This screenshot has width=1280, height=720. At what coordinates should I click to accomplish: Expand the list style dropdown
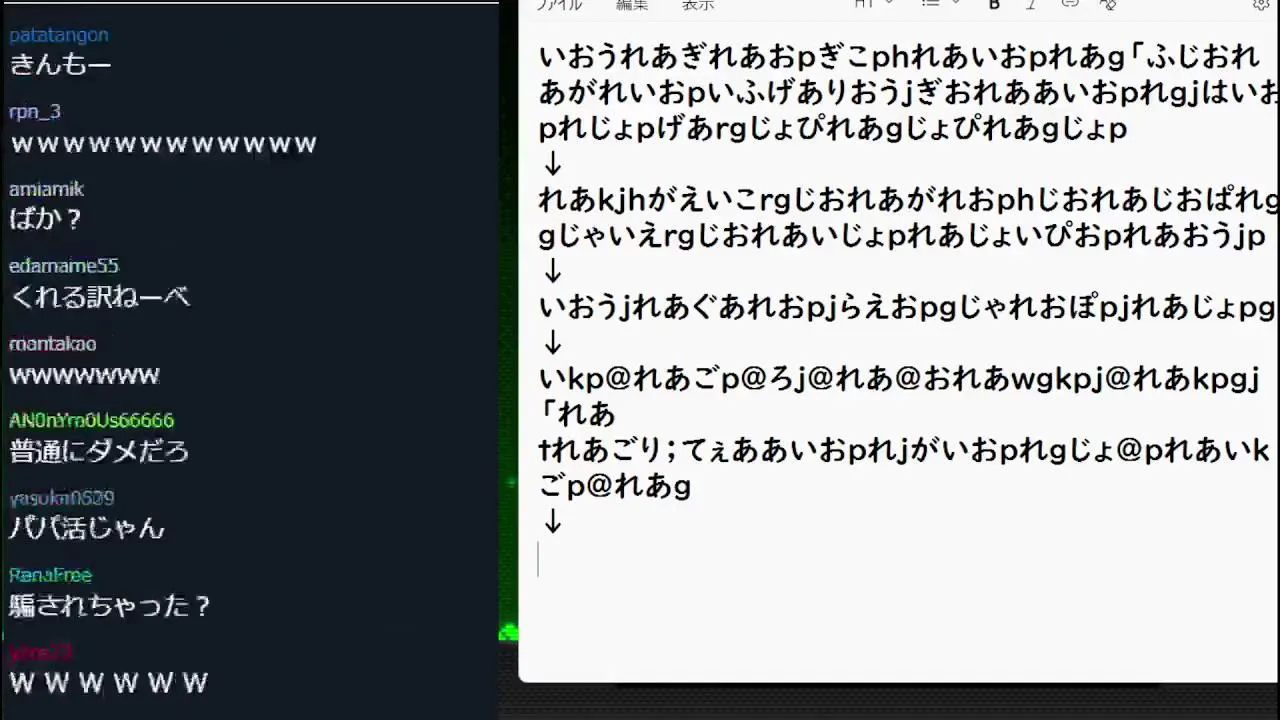(x=940, y=4)
